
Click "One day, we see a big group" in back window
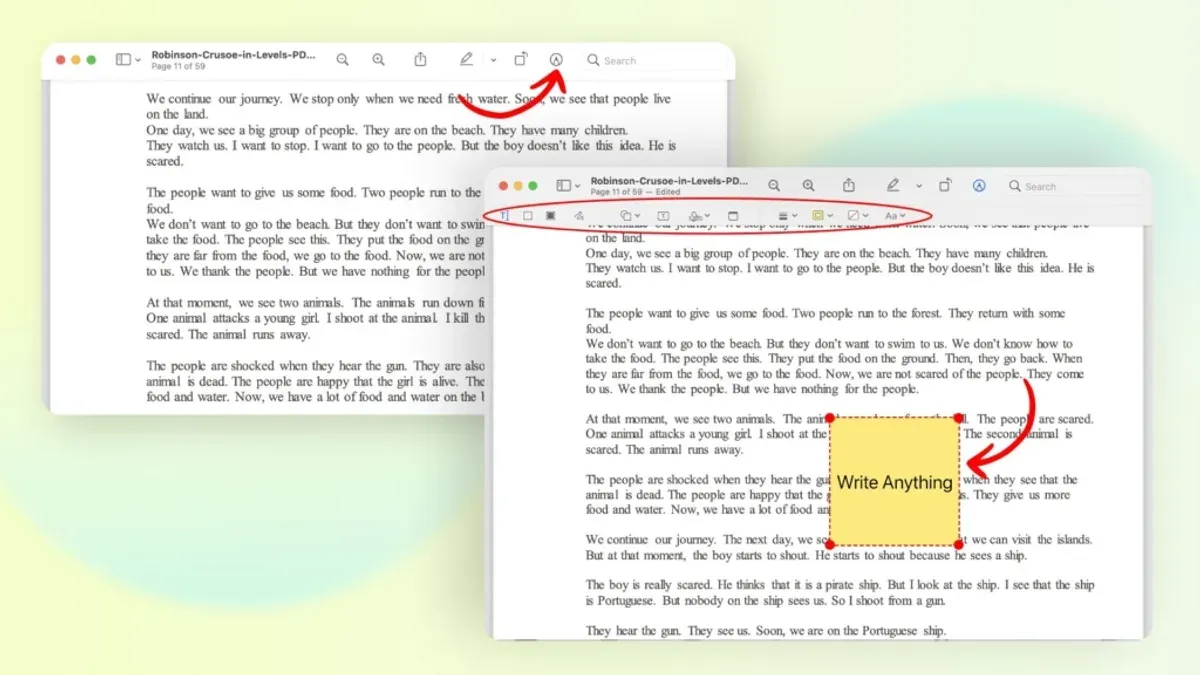387,130
